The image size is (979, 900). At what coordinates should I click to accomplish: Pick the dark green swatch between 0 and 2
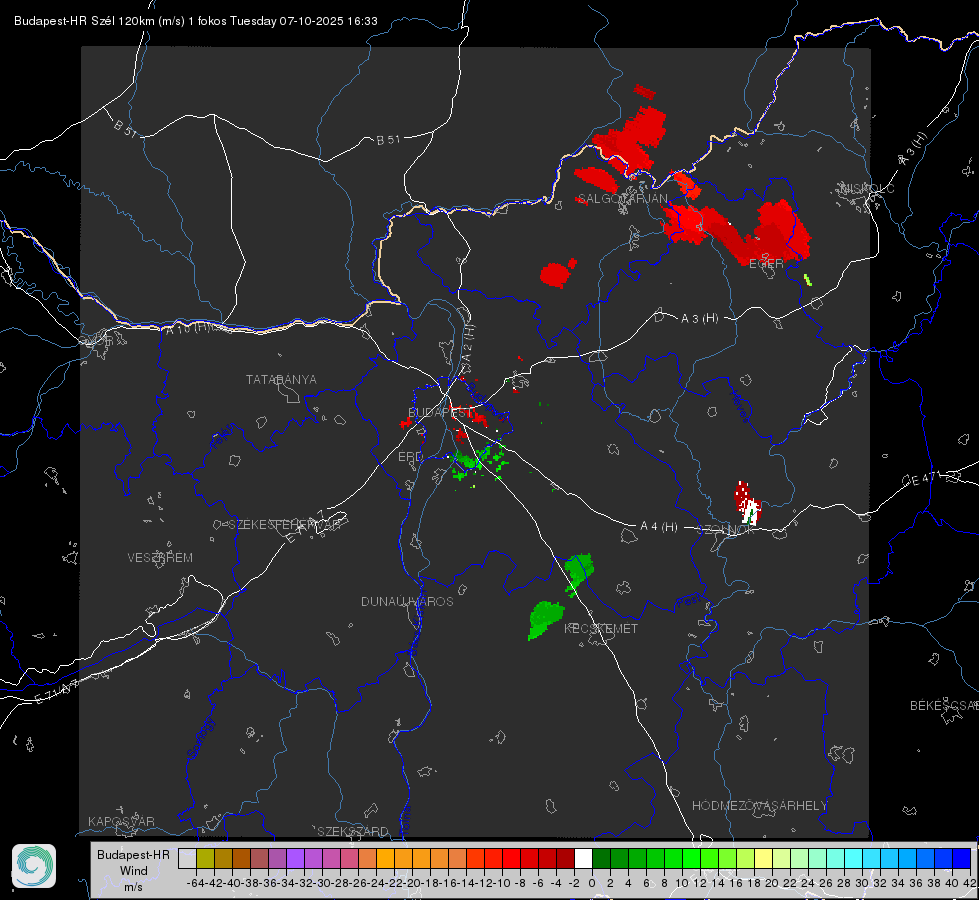[601, 858]
